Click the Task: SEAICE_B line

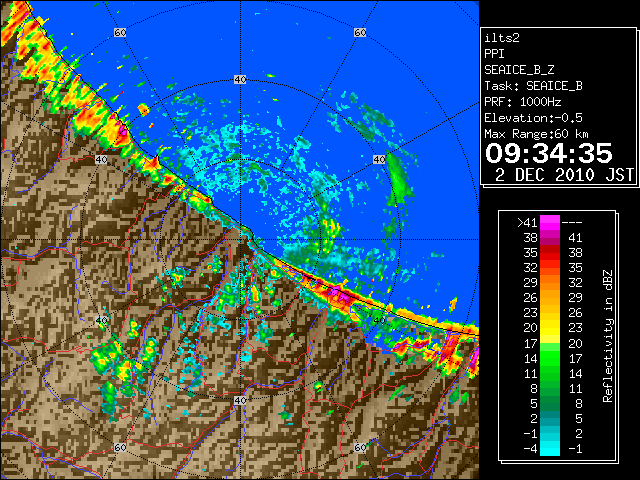click(533, 86)
